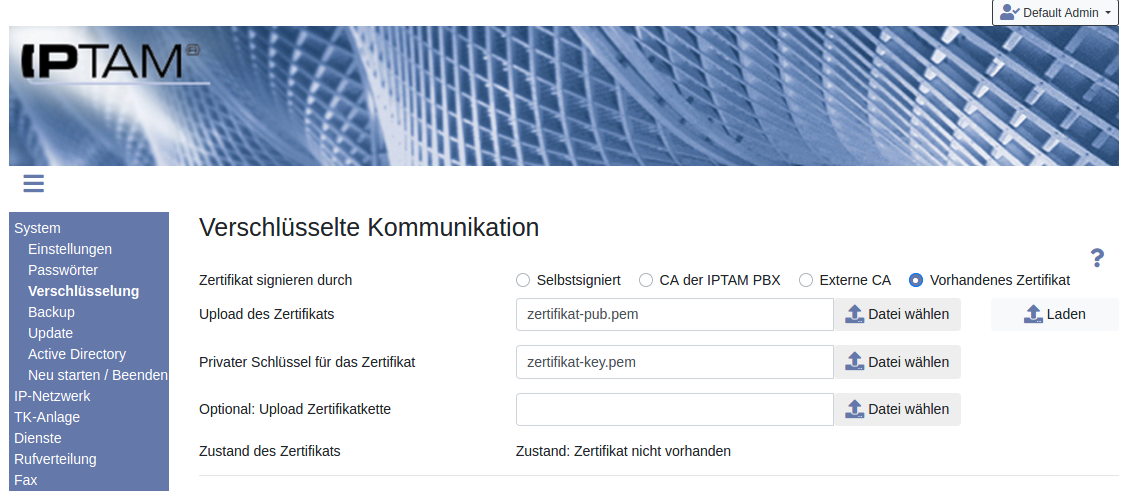The width and height of the screenshot is (1131, 491).
Task: Select CA der IPTAM PBX option
Action: 646,280
